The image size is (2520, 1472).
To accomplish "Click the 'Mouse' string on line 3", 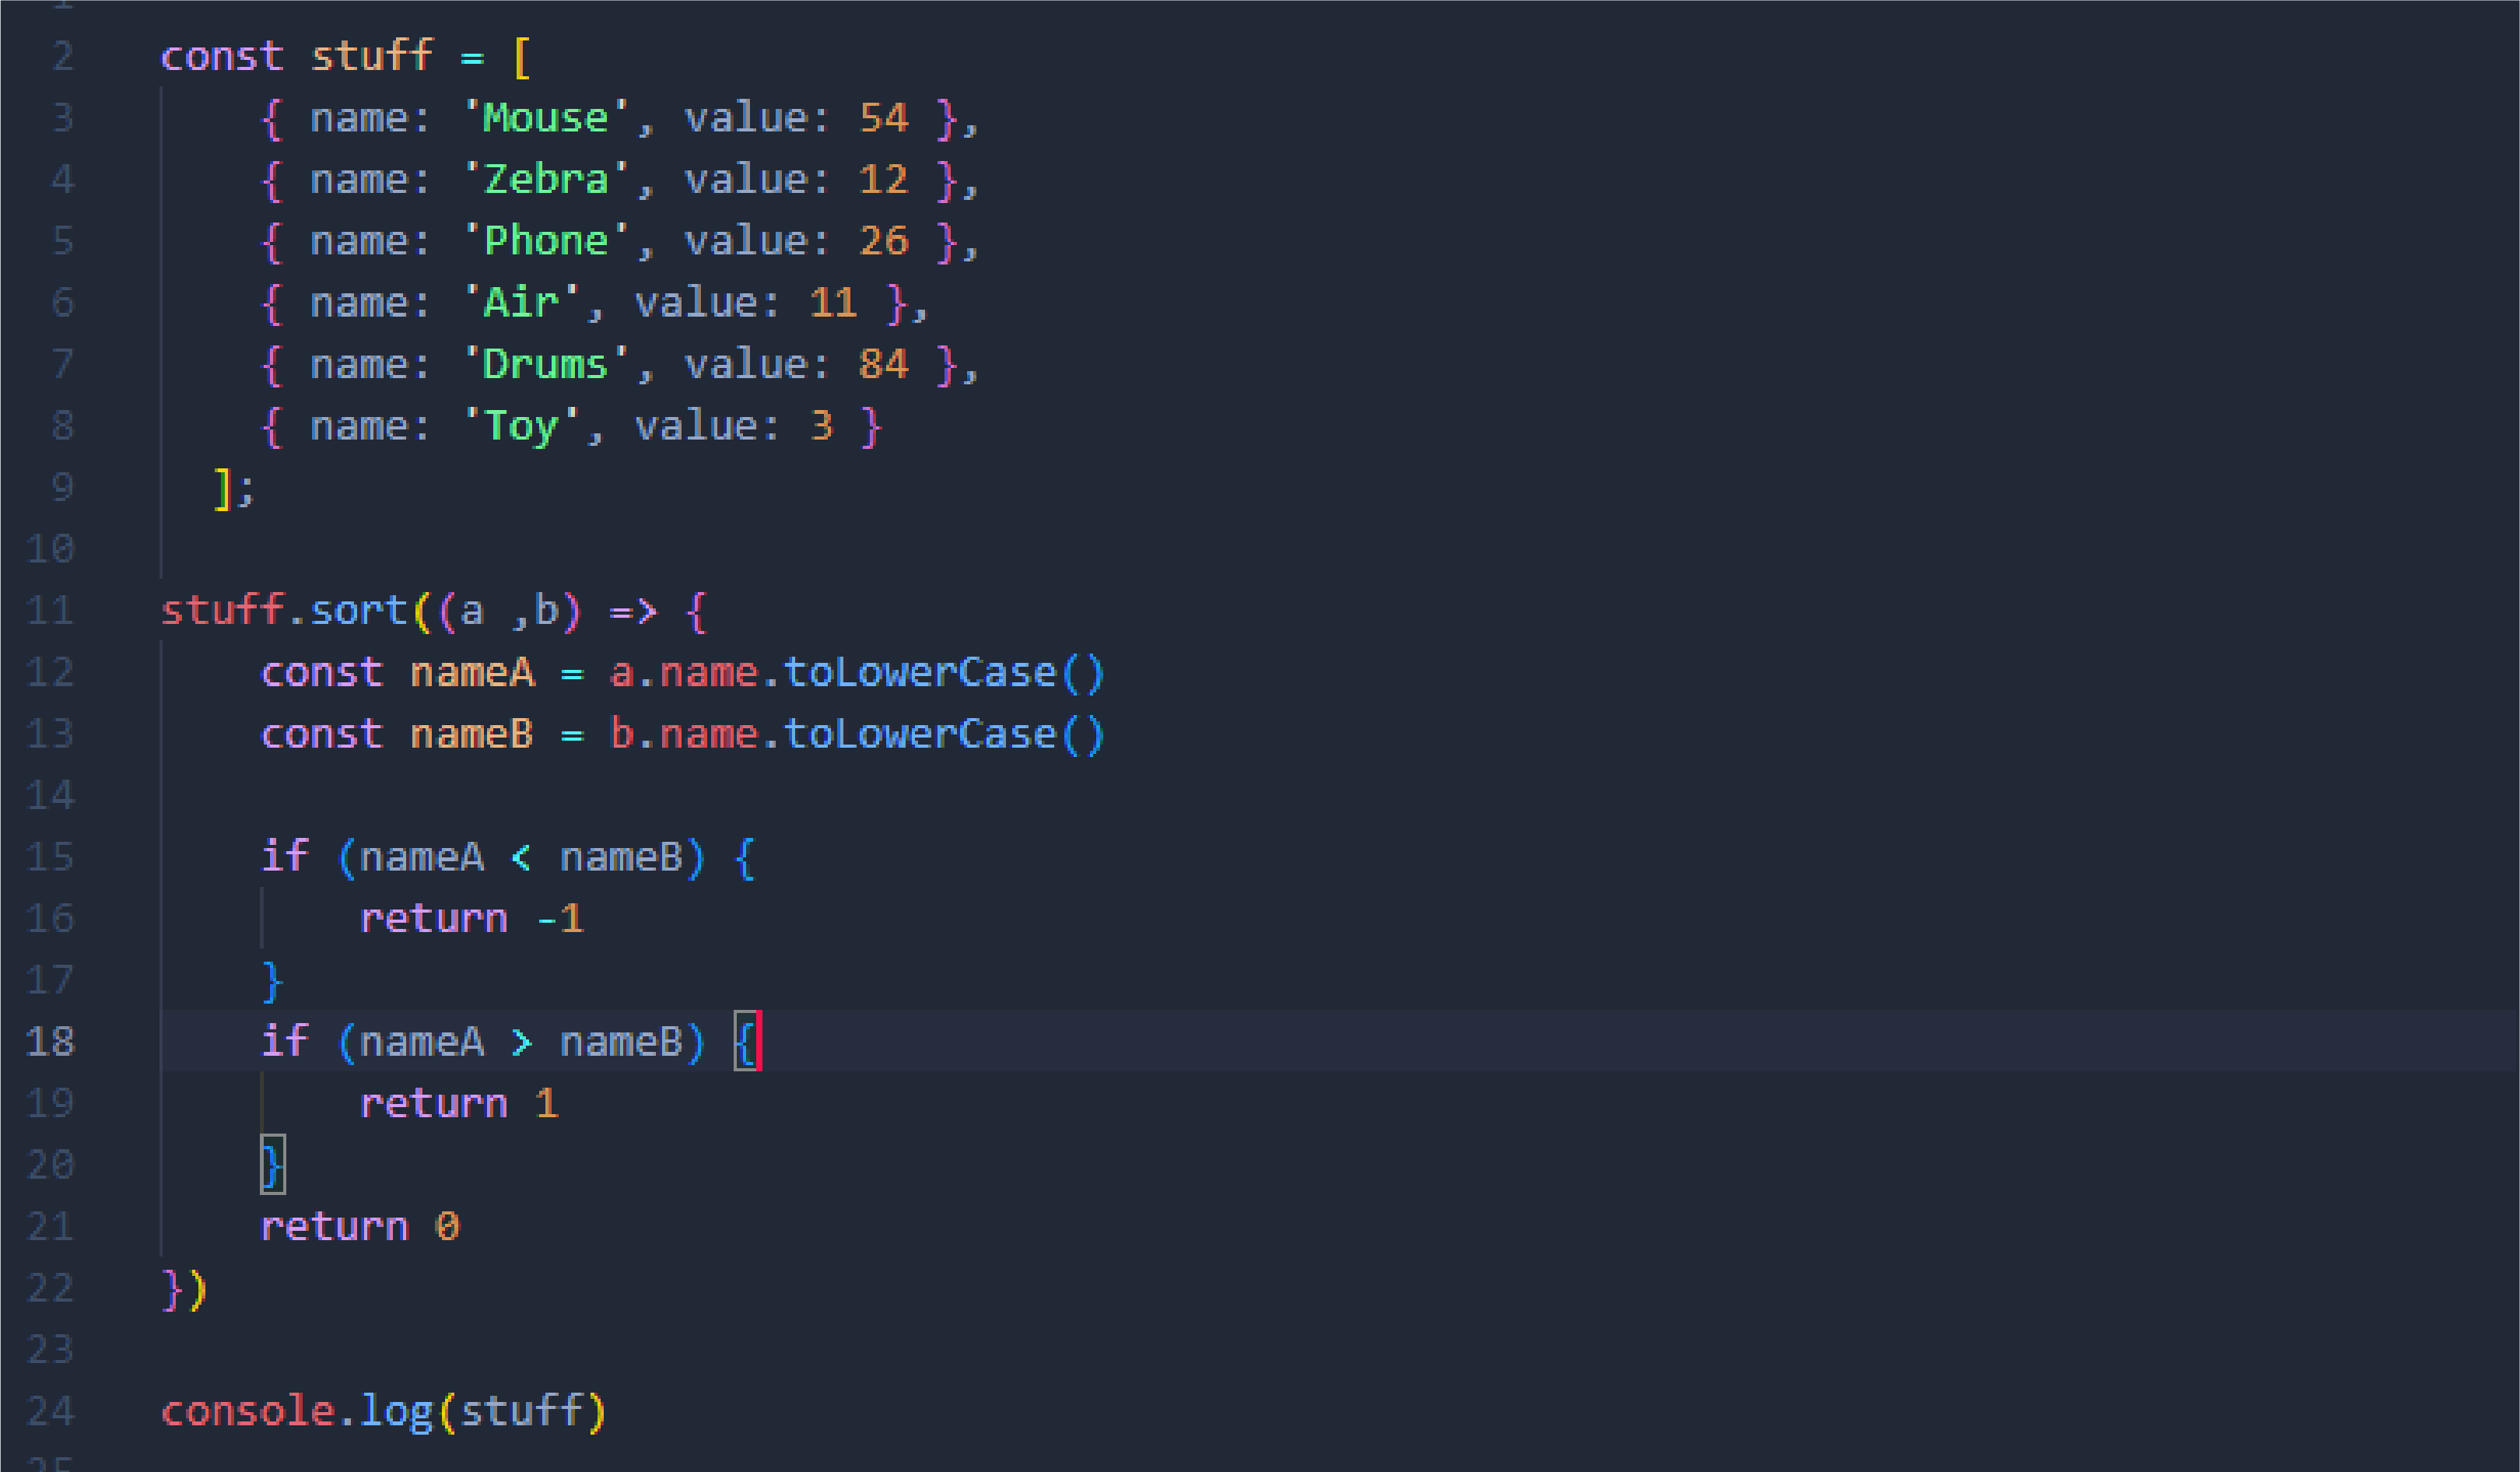I will 546,118.
